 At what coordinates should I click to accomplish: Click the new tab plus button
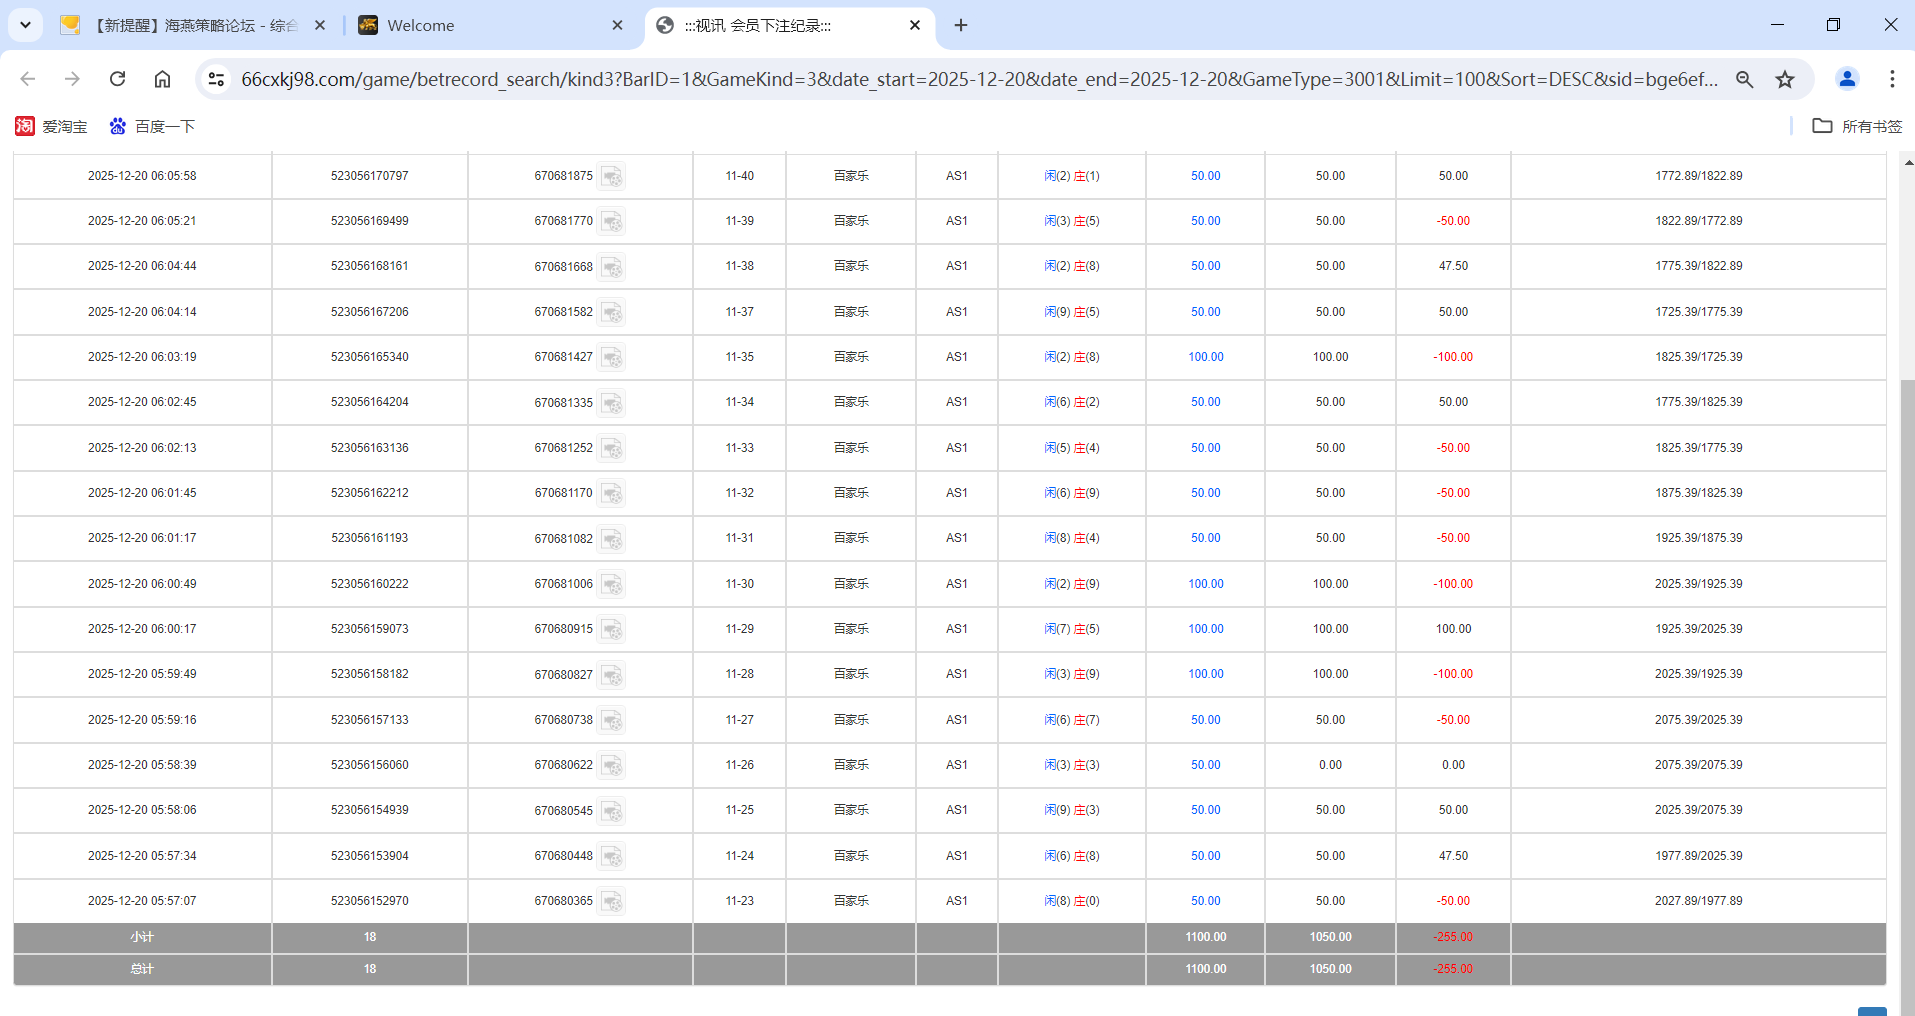coord(960,24)
